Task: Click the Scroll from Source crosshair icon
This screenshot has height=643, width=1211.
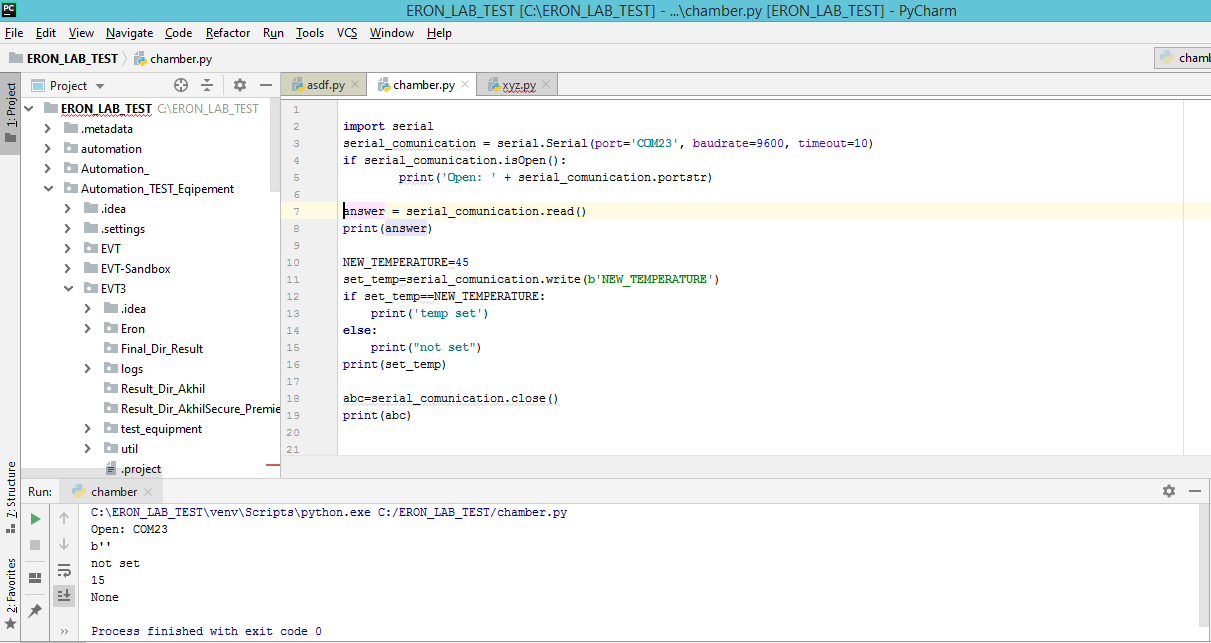Action: (181, 85)
